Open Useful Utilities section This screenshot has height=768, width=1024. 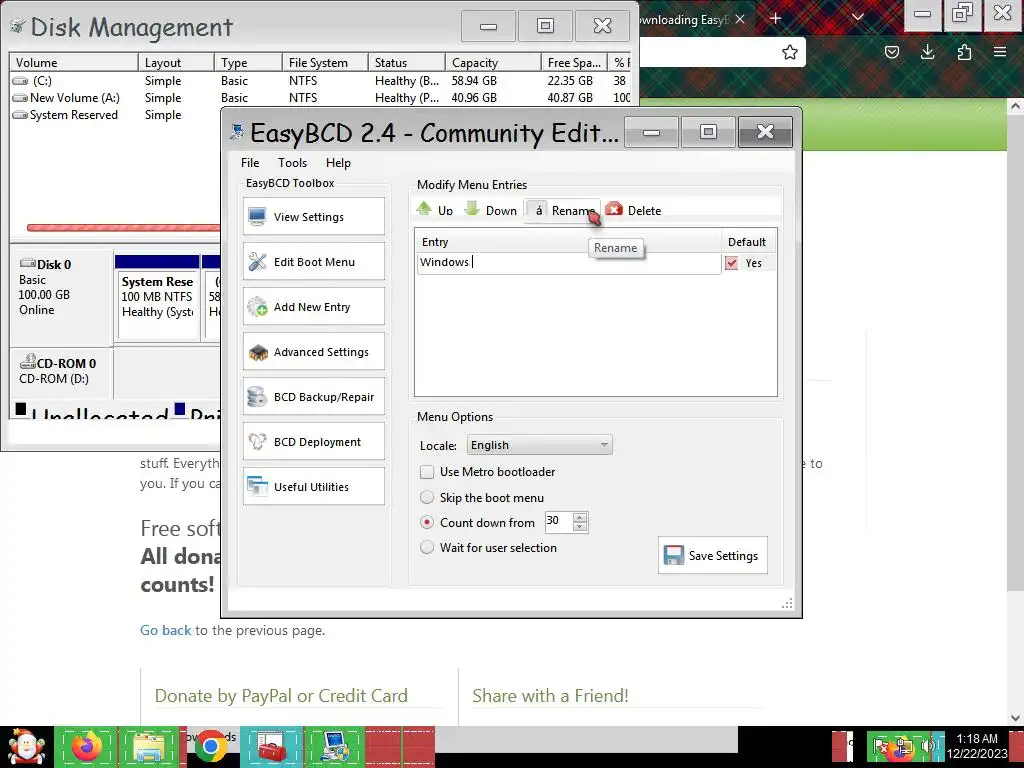[313, 487]
